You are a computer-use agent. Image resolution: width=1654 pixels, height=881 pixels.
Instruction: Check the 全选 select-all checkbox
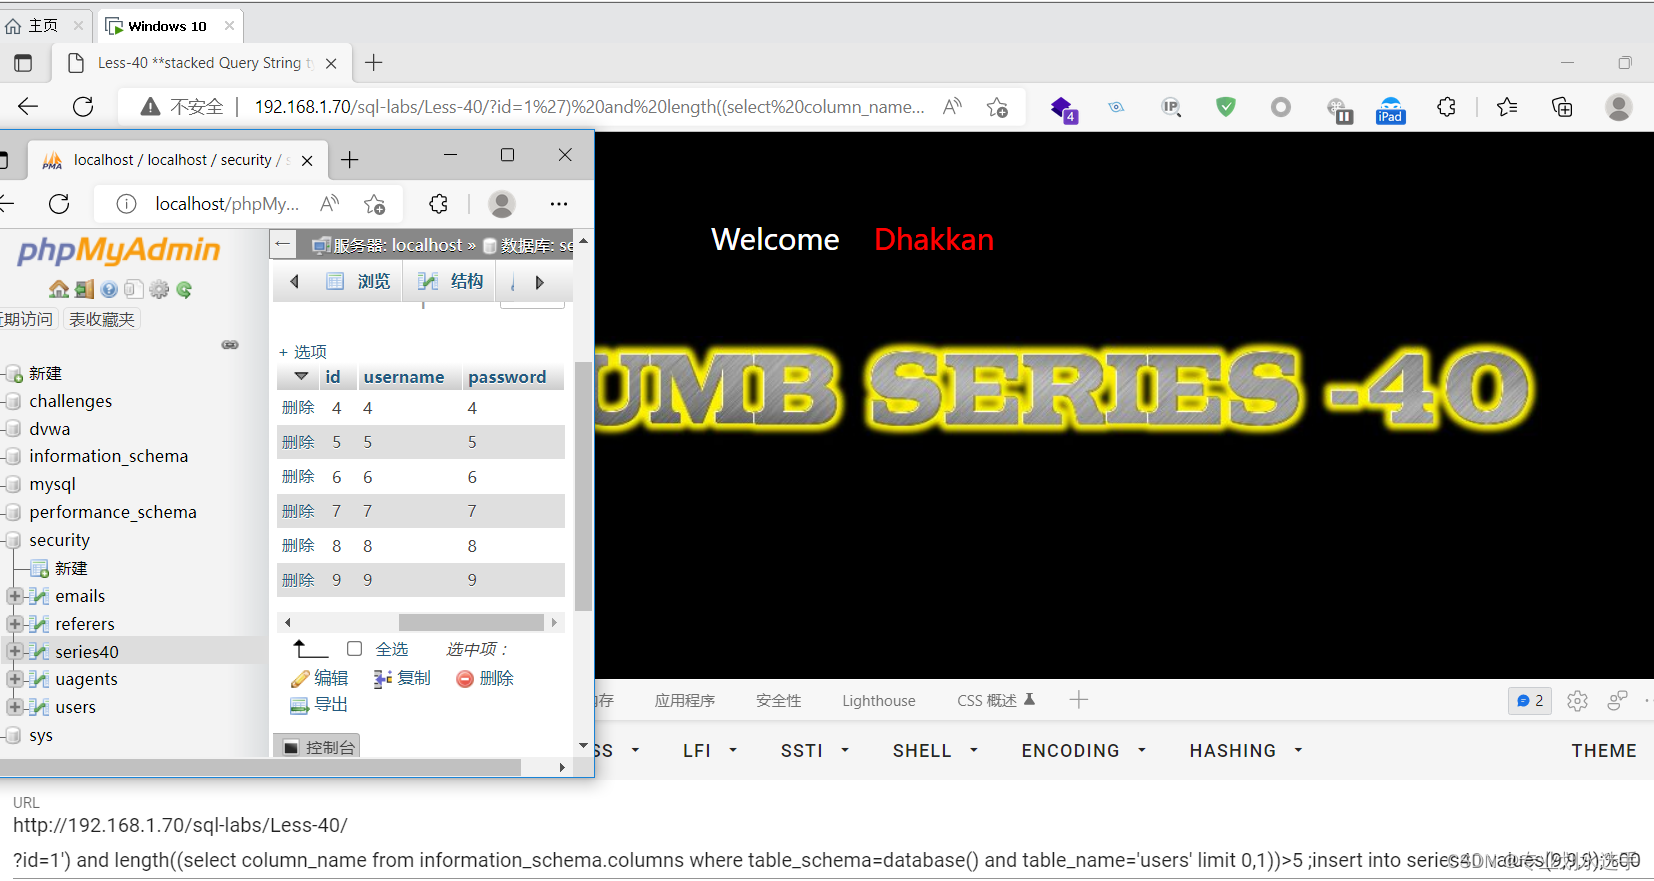point(354,649)
